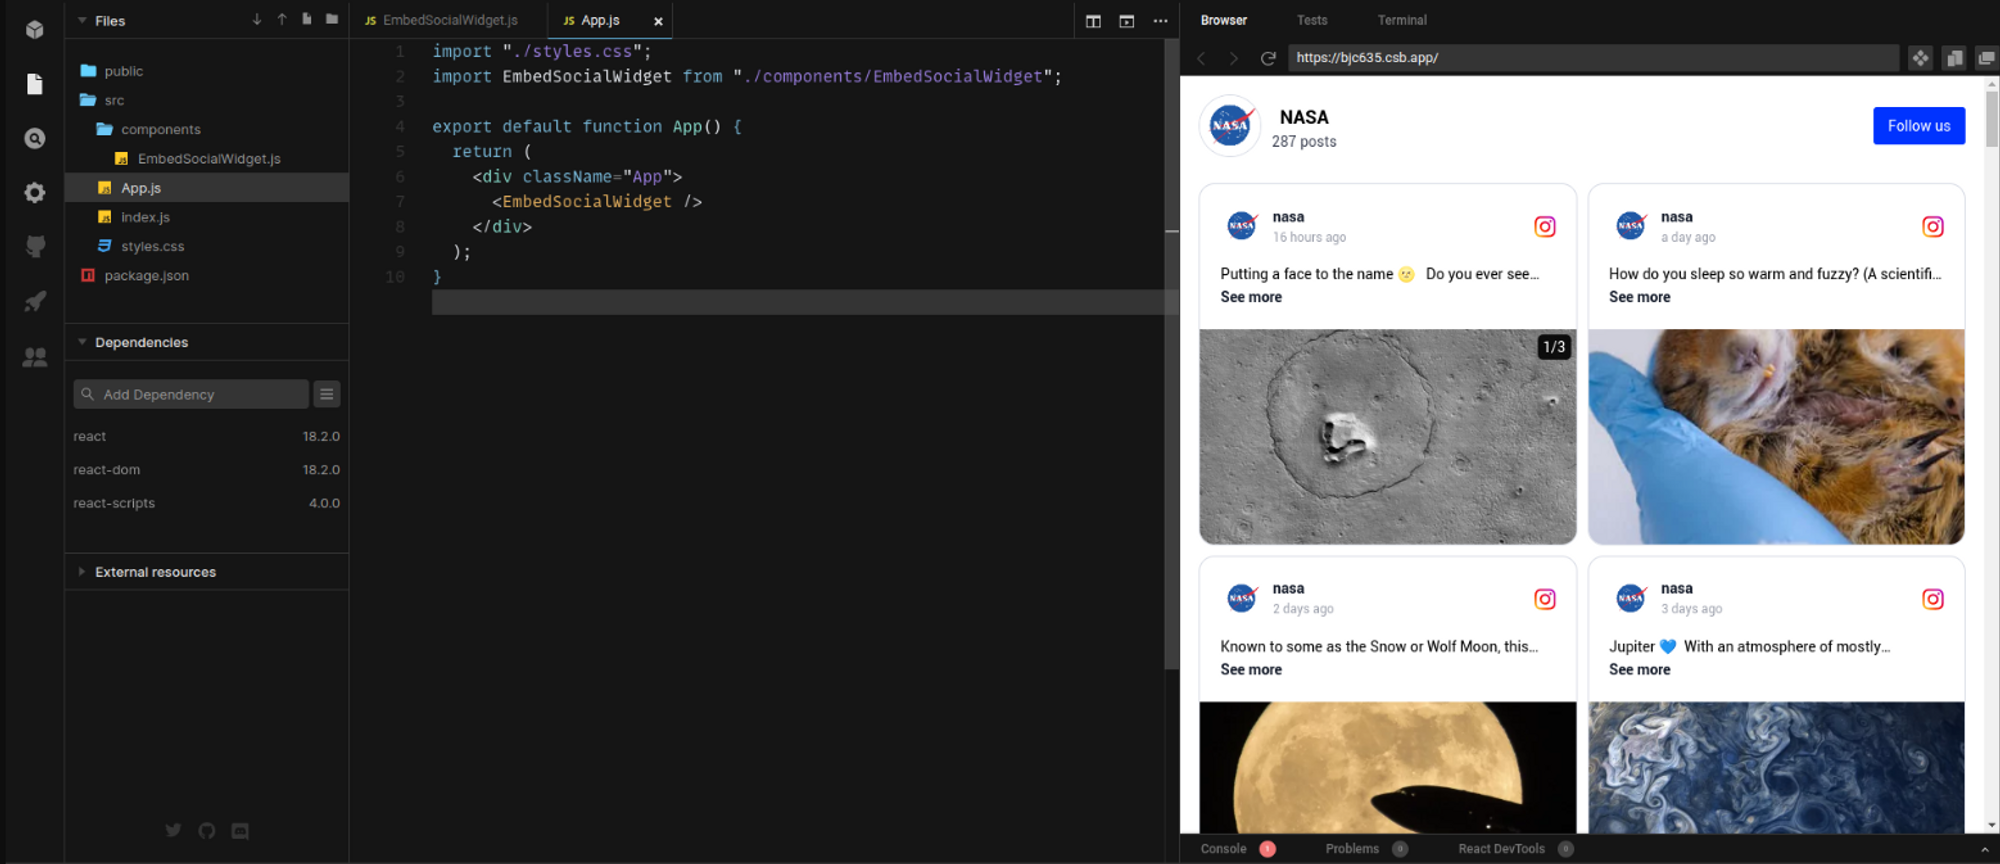Create a new file with Files header icon

point(307,19)
